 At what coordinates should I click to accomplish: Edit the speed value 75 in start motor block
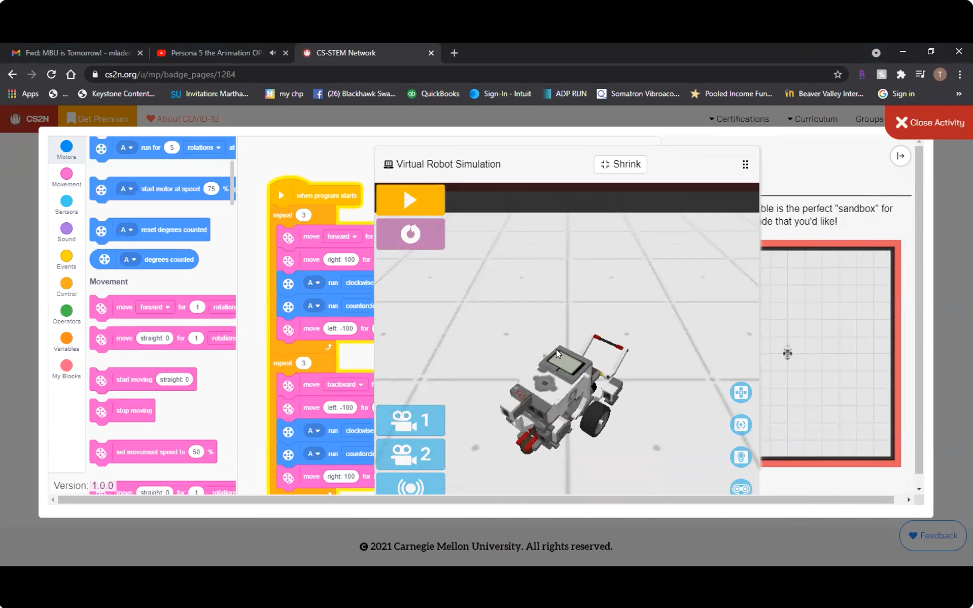(x=212, y=189)
